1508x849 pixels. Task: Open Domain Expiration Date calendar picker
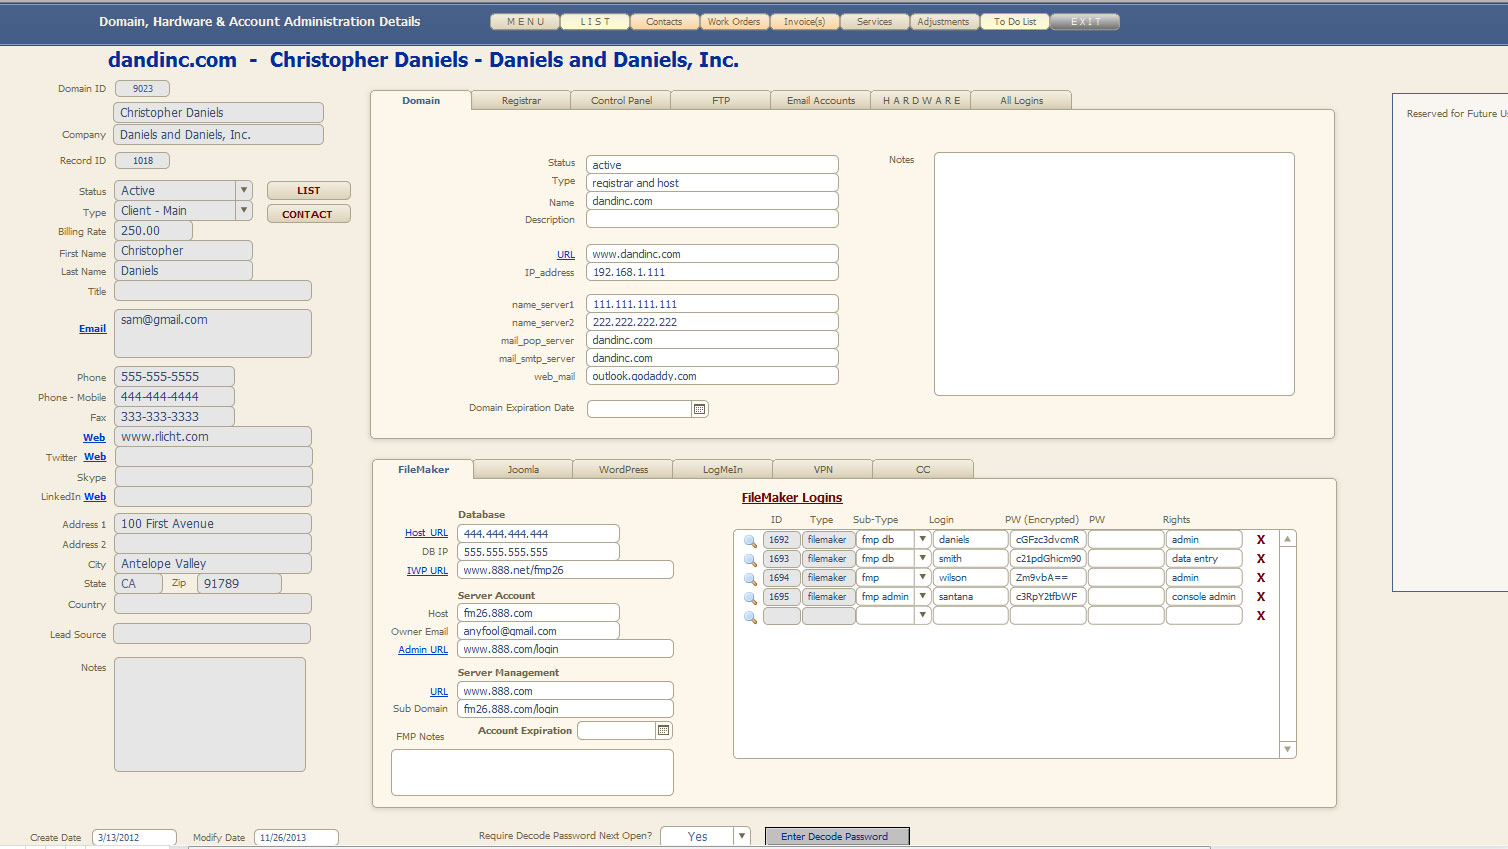(700, 409)
